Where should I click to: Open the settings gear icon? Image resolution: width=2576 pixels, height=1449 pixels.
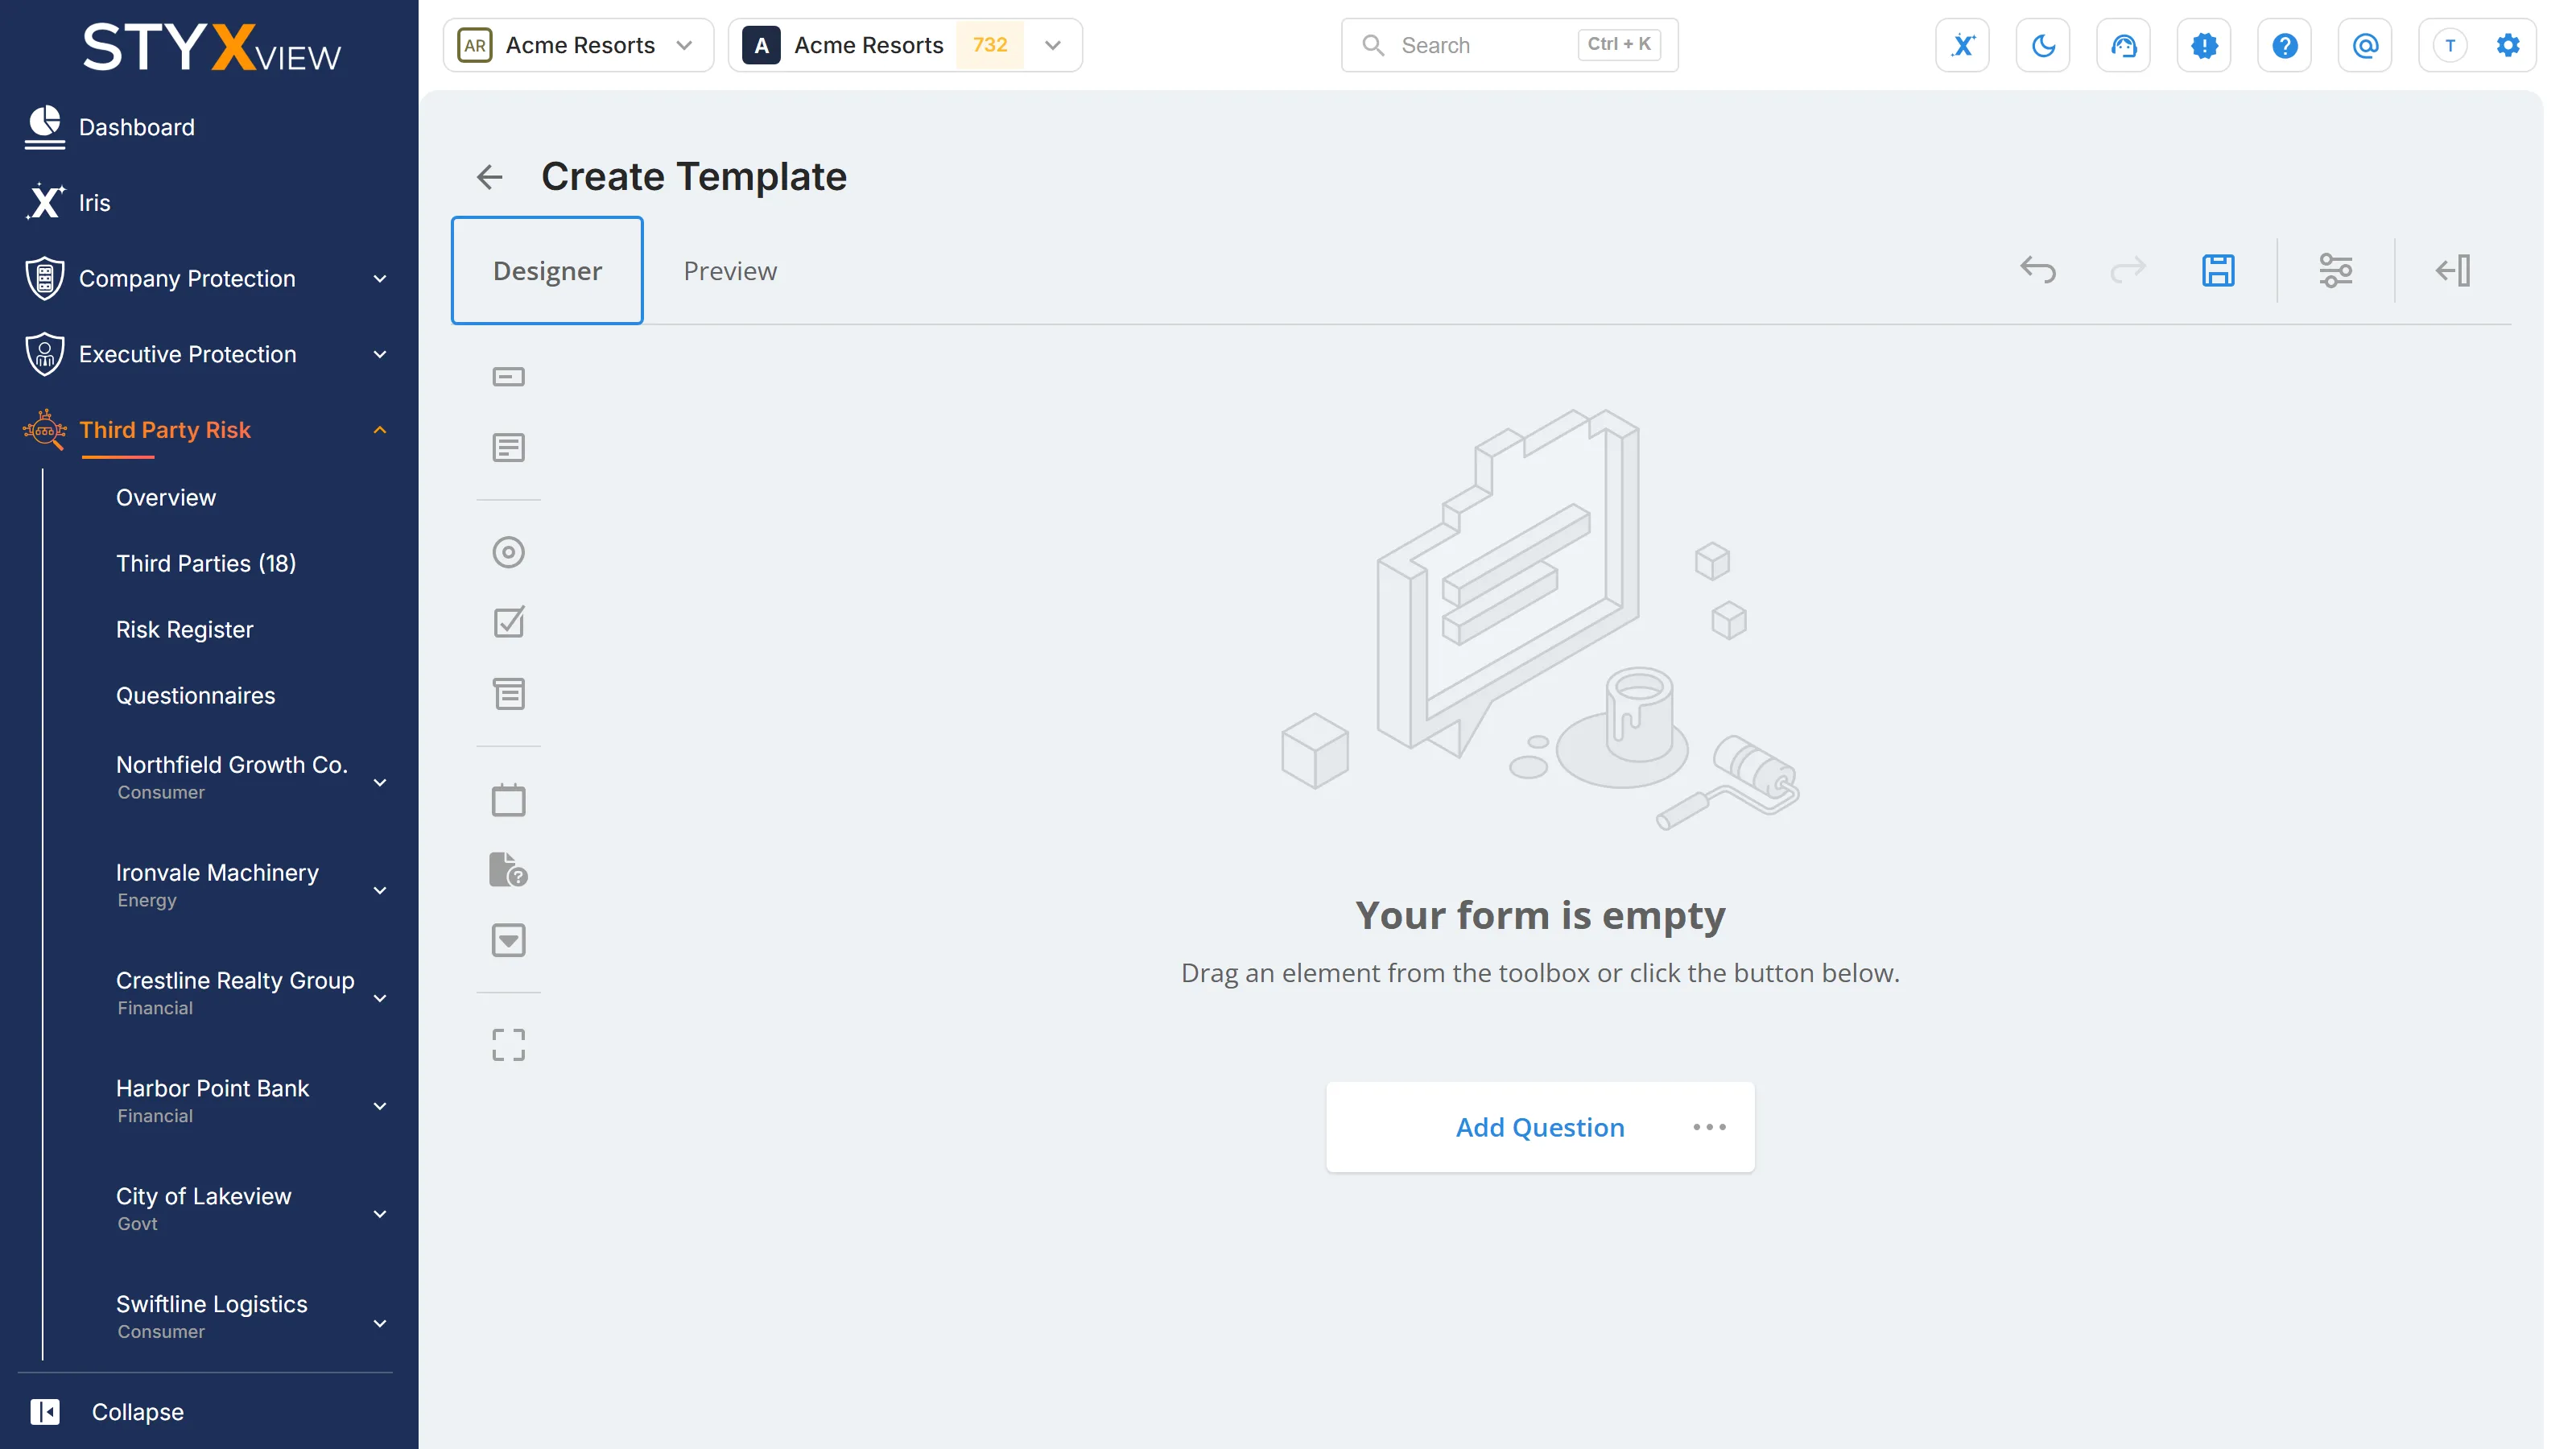coord(2508,45)
